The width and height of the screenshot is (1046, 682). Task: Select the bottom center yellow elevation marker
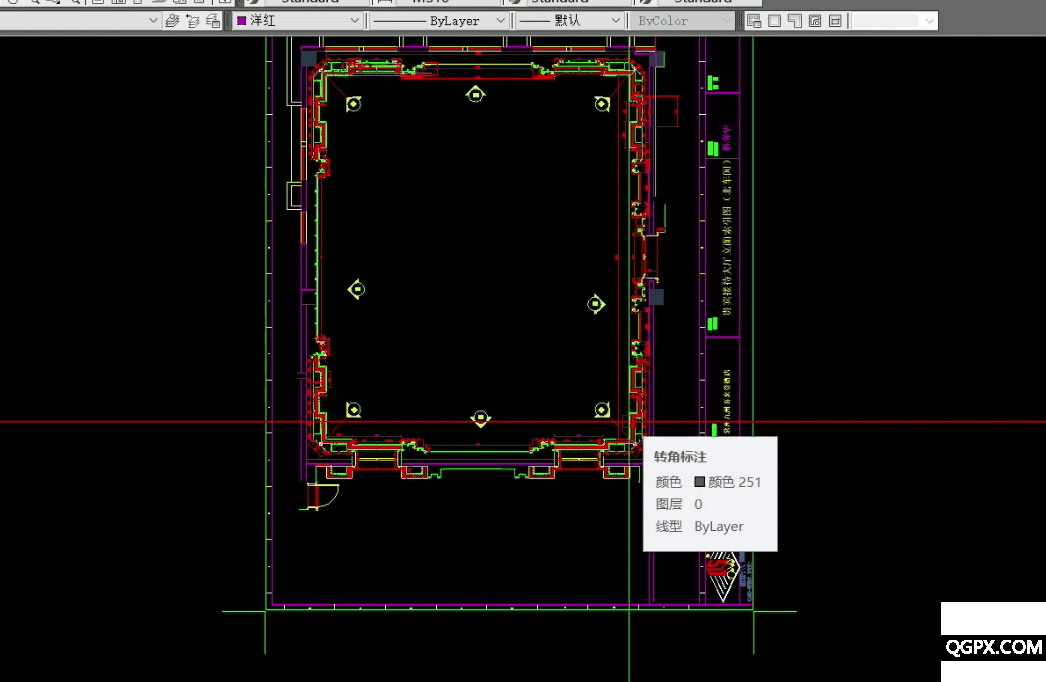[481, 417]
